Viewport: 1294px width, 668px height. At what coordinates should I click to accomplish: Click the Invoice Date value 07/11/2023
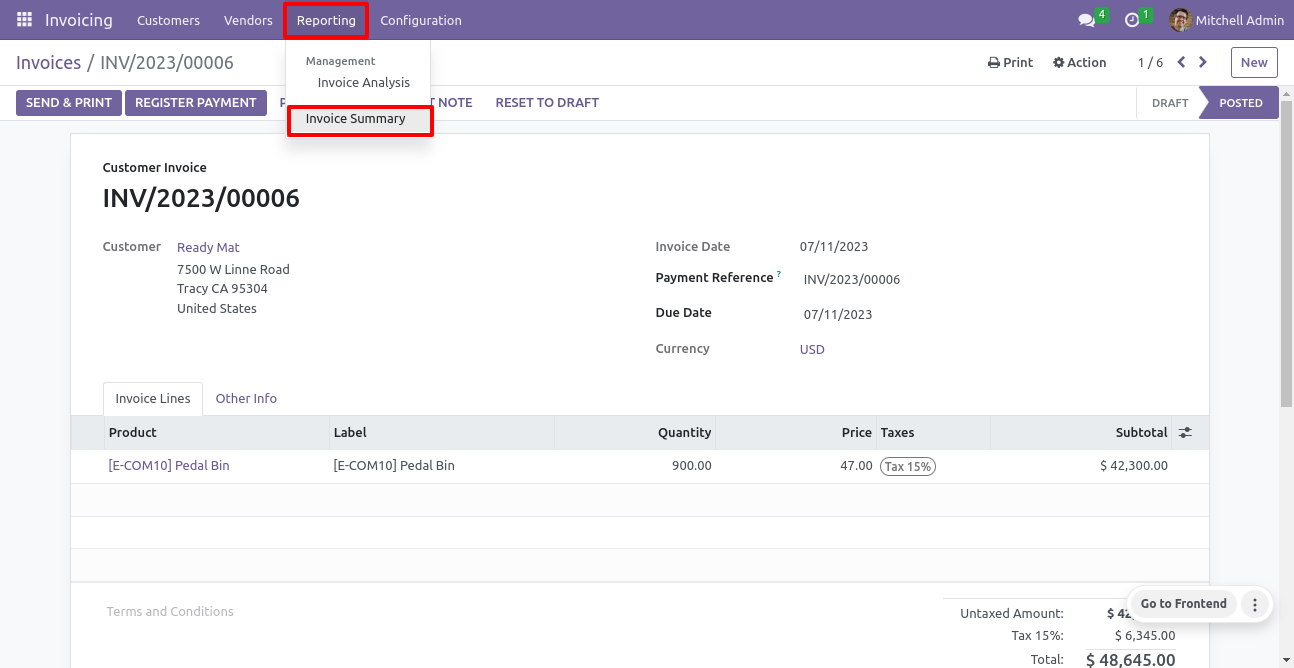(x=834, y=247)
